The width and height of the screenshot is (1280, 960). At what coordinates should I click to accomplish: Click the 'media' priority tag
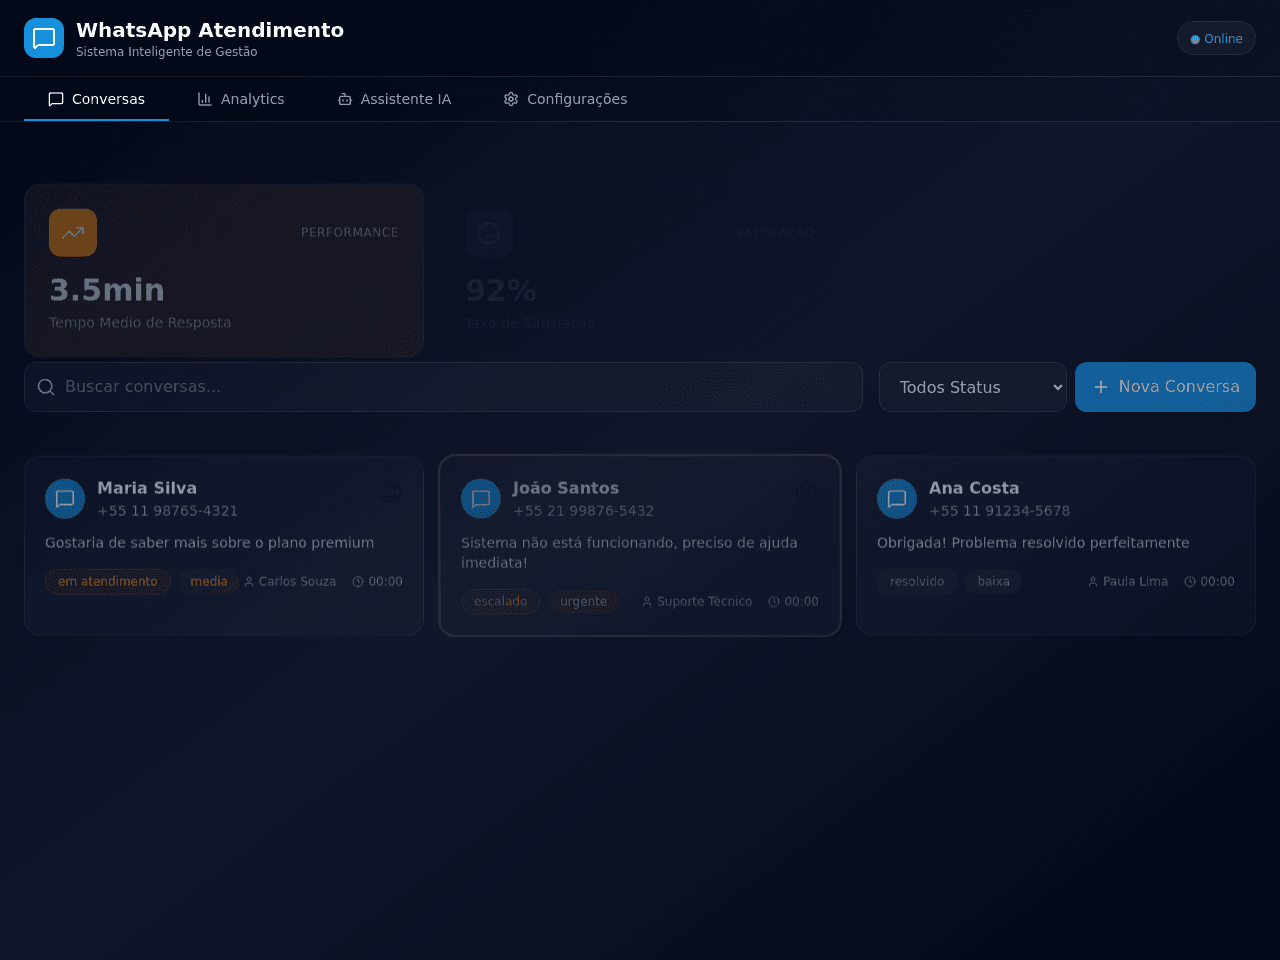point(209,582)
